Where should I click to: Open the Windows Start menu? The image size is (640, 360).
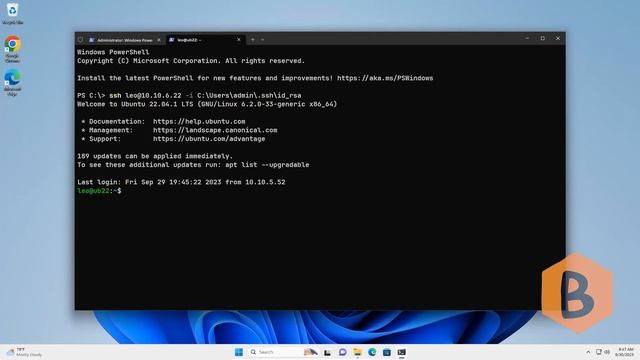point(239,352)
